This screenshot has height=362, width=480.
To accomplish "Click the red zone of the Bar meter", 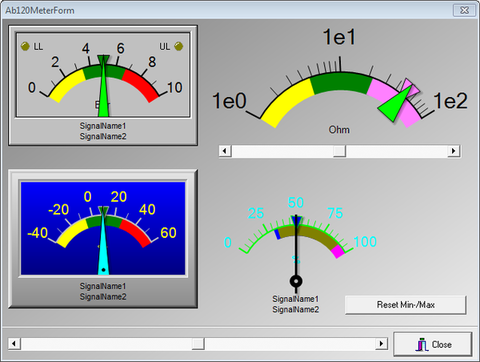I will pyautogui.click(x=141, y=83).
